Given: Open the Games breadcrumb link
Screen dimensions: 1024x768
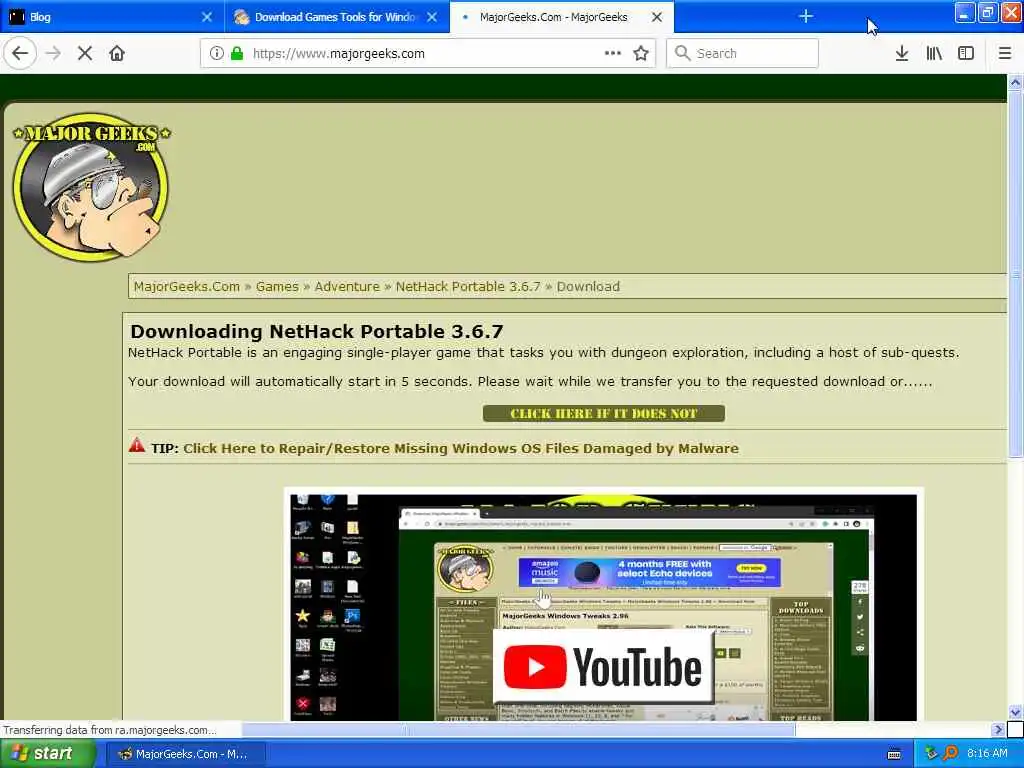Looking at the screenshot, I should 277,287.
